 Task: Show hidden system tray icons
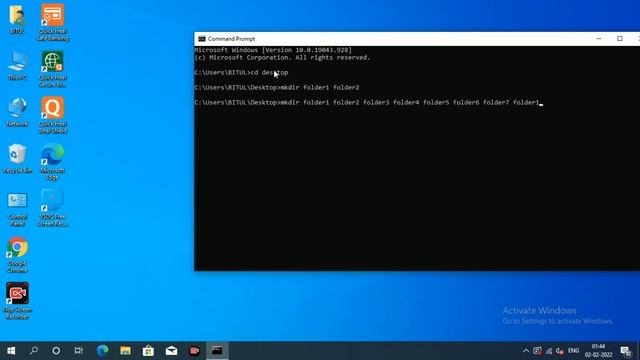(x=526, y=351)
